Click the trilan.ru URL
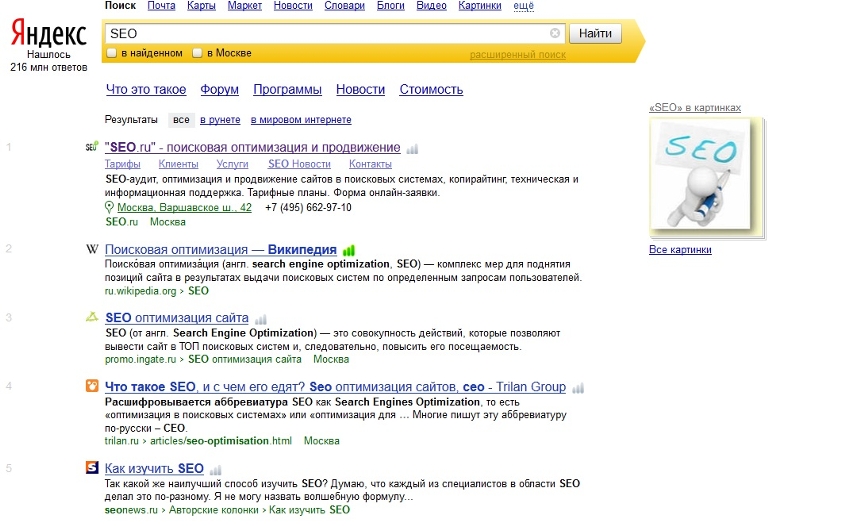 click(x=121, y=441)
